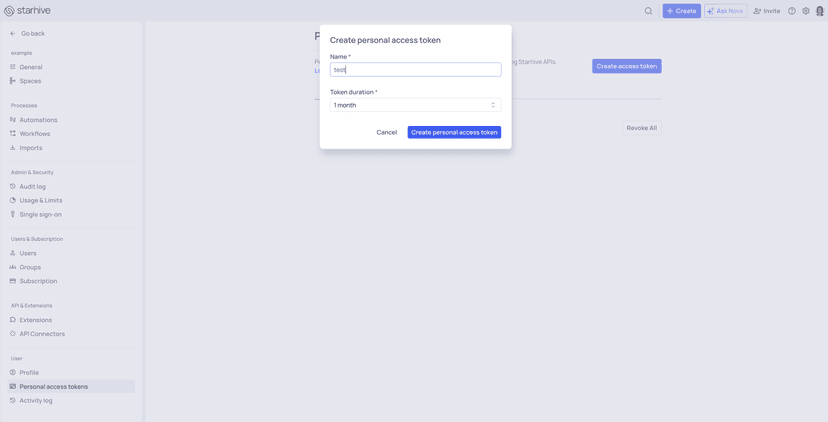The width and height of the screenshot is (828, 422).
Task: Click the Audit log history icon
Action: coord(13,186)
